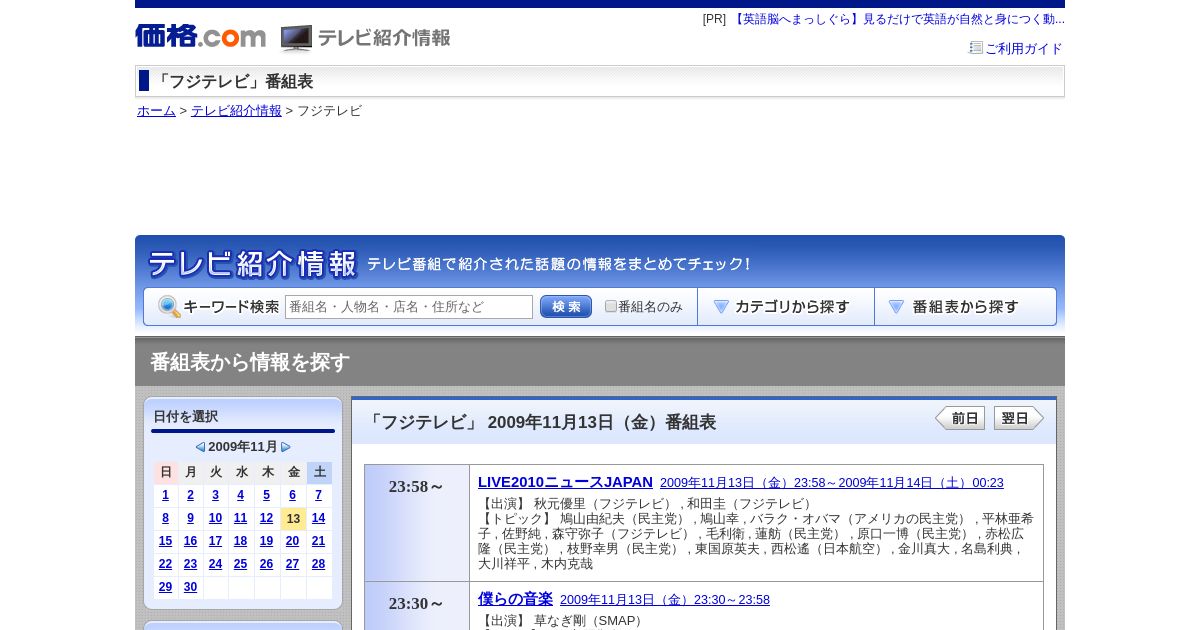
Task: Expand カテゴリから探す dropdown
Action: click(x=786, y=307)
